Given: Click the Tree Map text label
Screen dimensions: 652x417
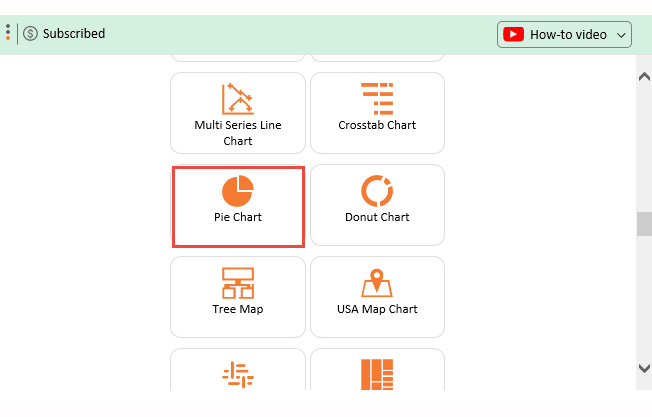Looking at the screenshot, I should point(237,309).
